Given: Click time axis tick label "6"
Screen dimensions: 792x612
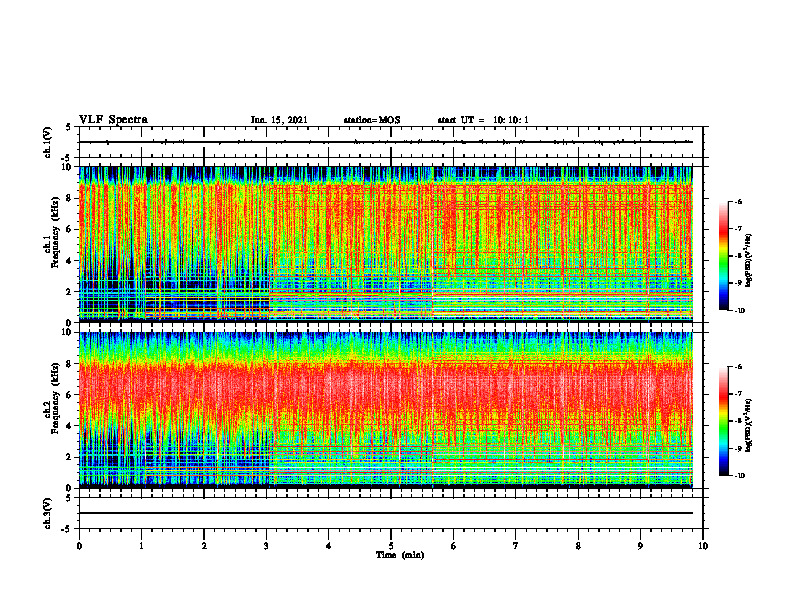Looking at the screenshot, I should pos(454,546).
